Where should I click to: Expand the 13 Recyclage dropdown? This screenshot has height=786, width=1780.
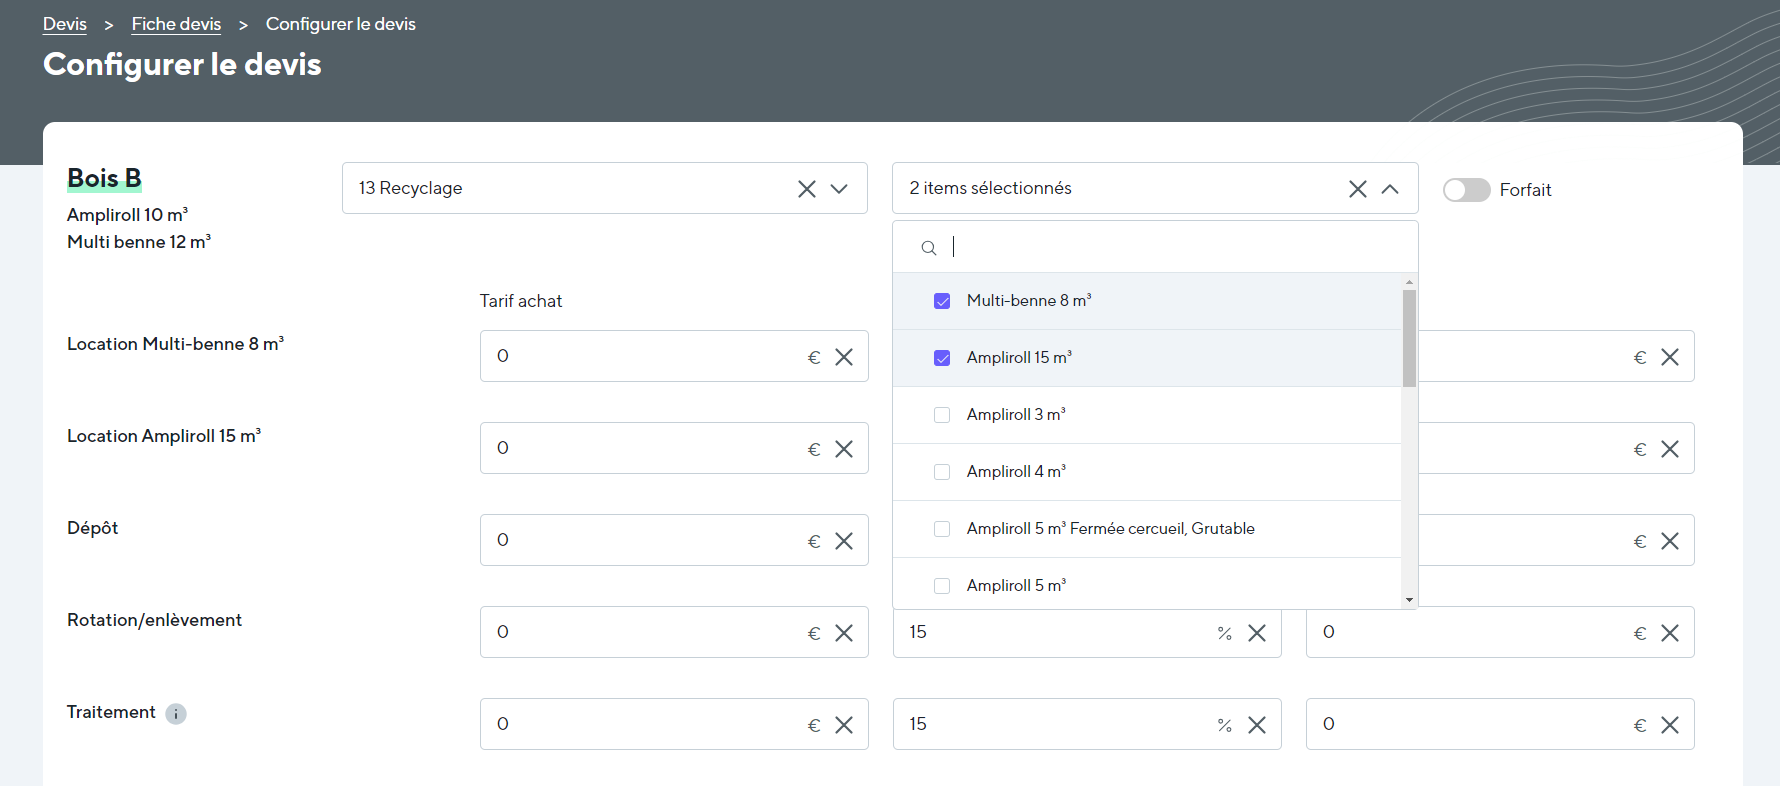839,189
